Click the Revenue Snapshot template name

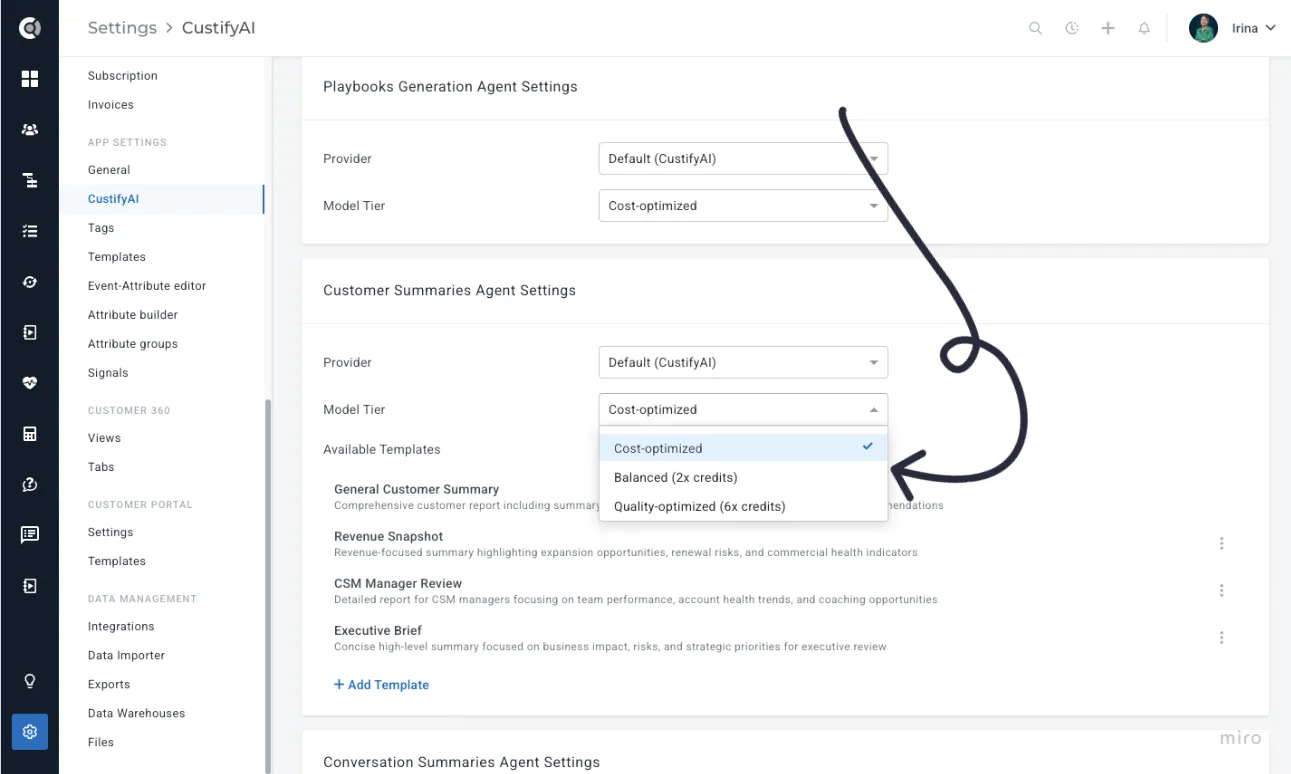389,537
